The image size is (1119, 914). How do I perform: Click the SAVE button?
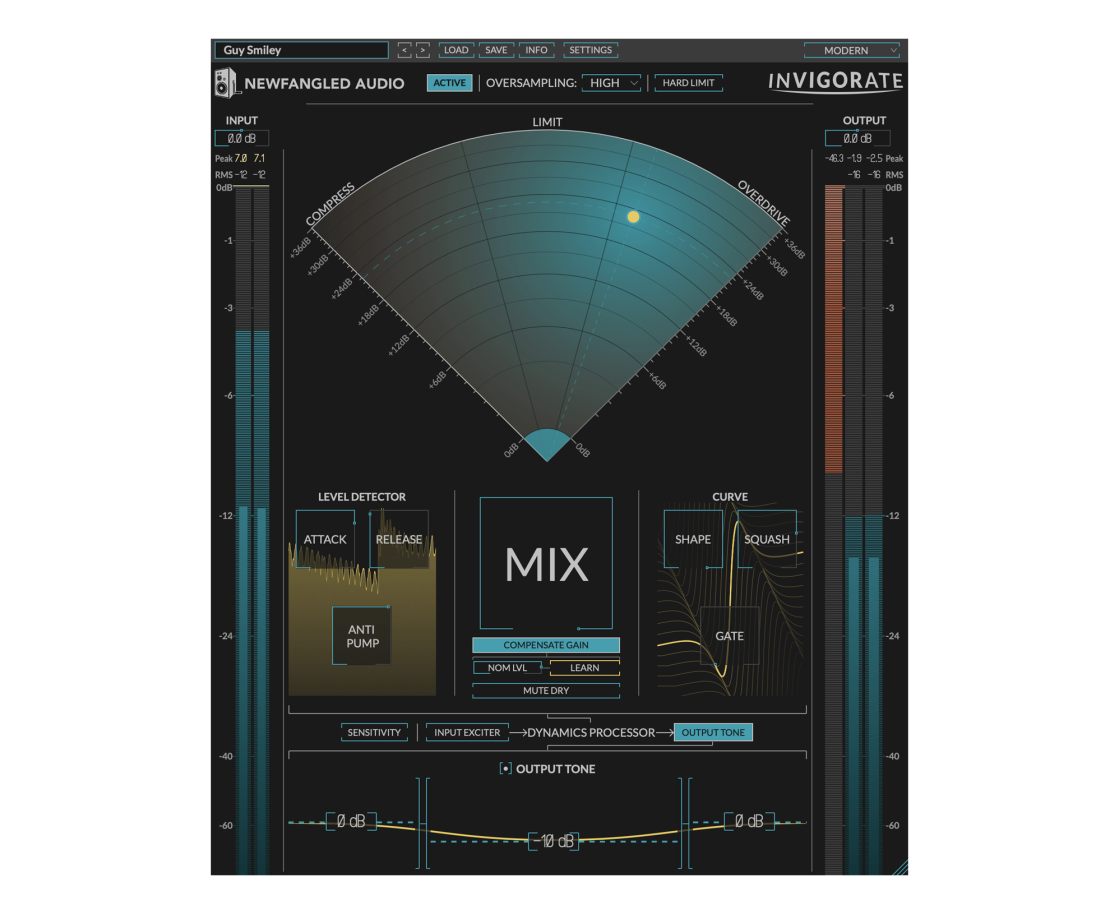[496, 50]
